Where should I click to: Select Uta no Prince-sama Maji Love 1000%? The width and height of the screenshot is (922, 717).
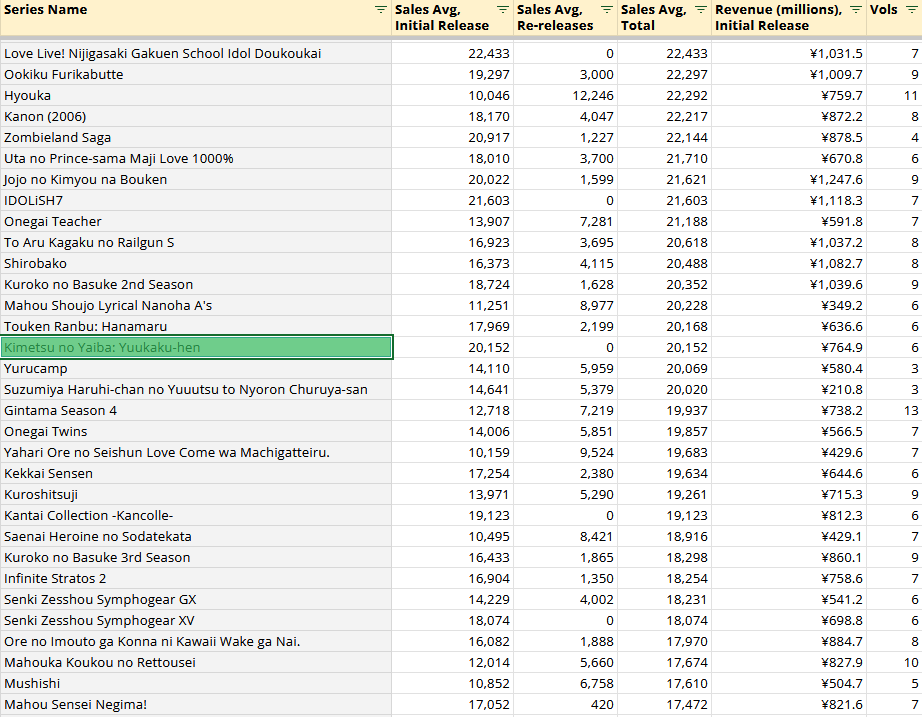pyautogui.click(x=196, y=159)
